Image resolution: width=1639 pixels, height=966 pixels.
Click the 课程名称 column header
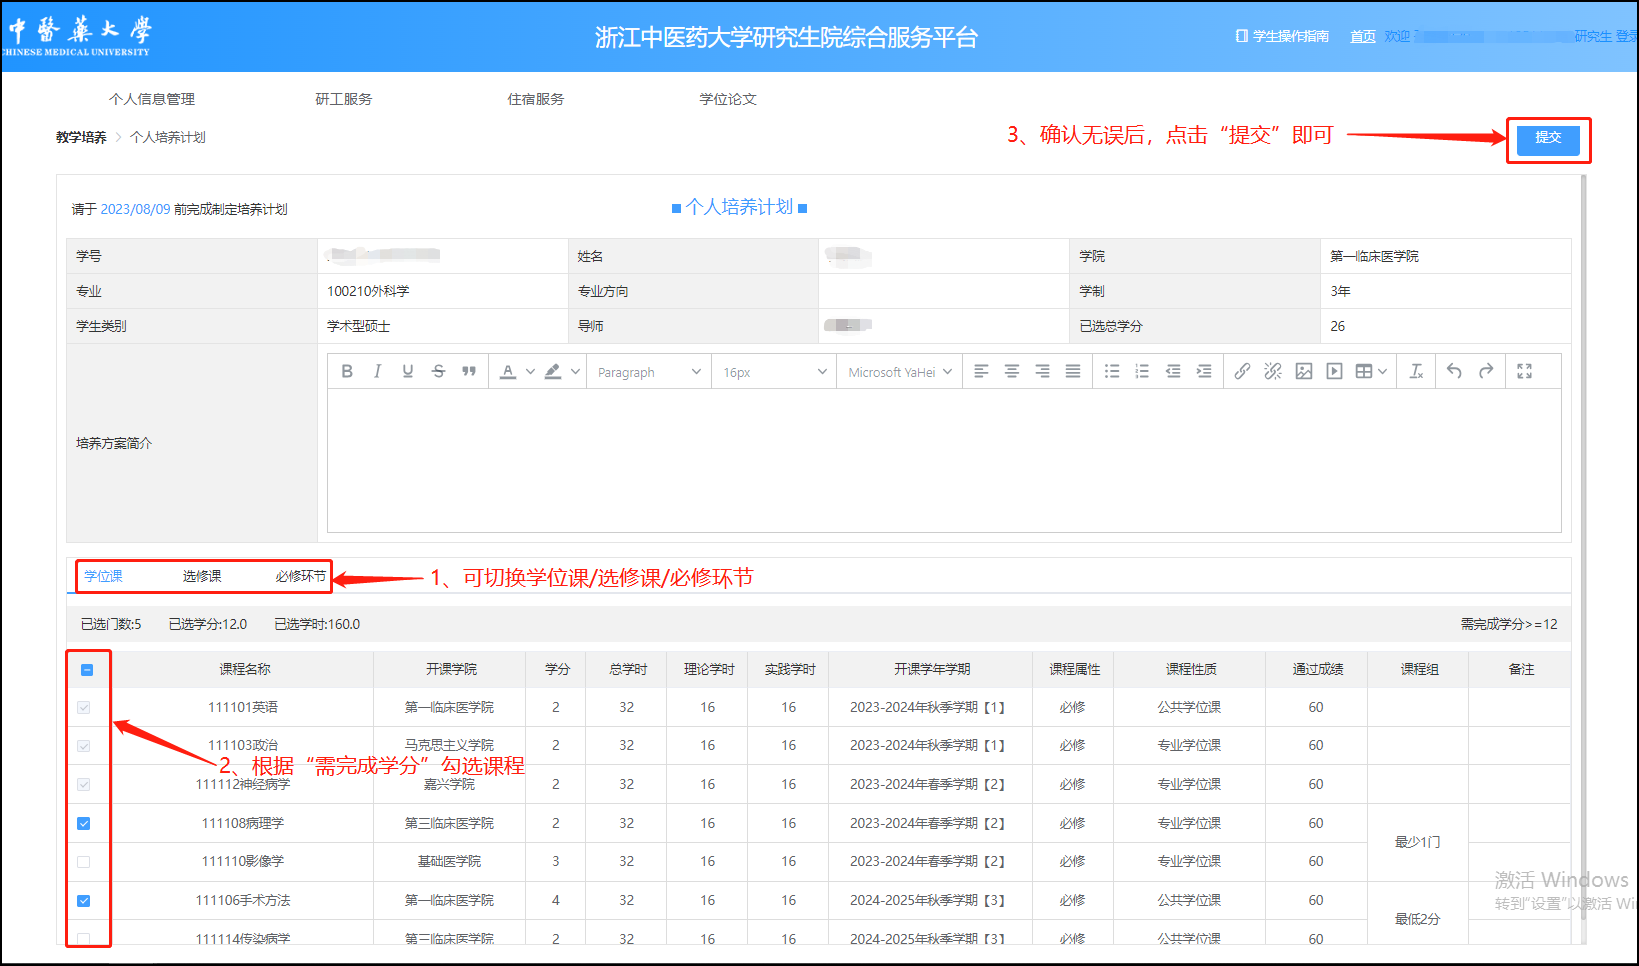(x=245, y=669)
